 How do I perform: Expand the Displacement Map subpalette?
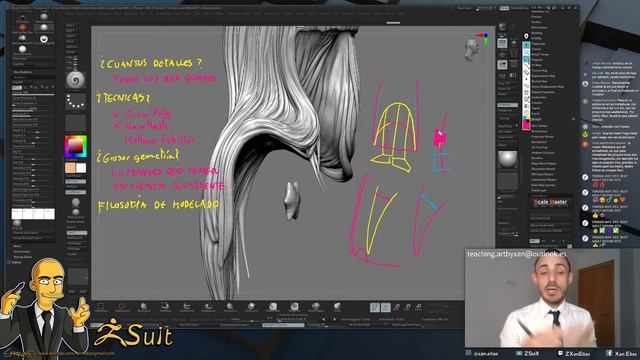click(x=543, y=76)
